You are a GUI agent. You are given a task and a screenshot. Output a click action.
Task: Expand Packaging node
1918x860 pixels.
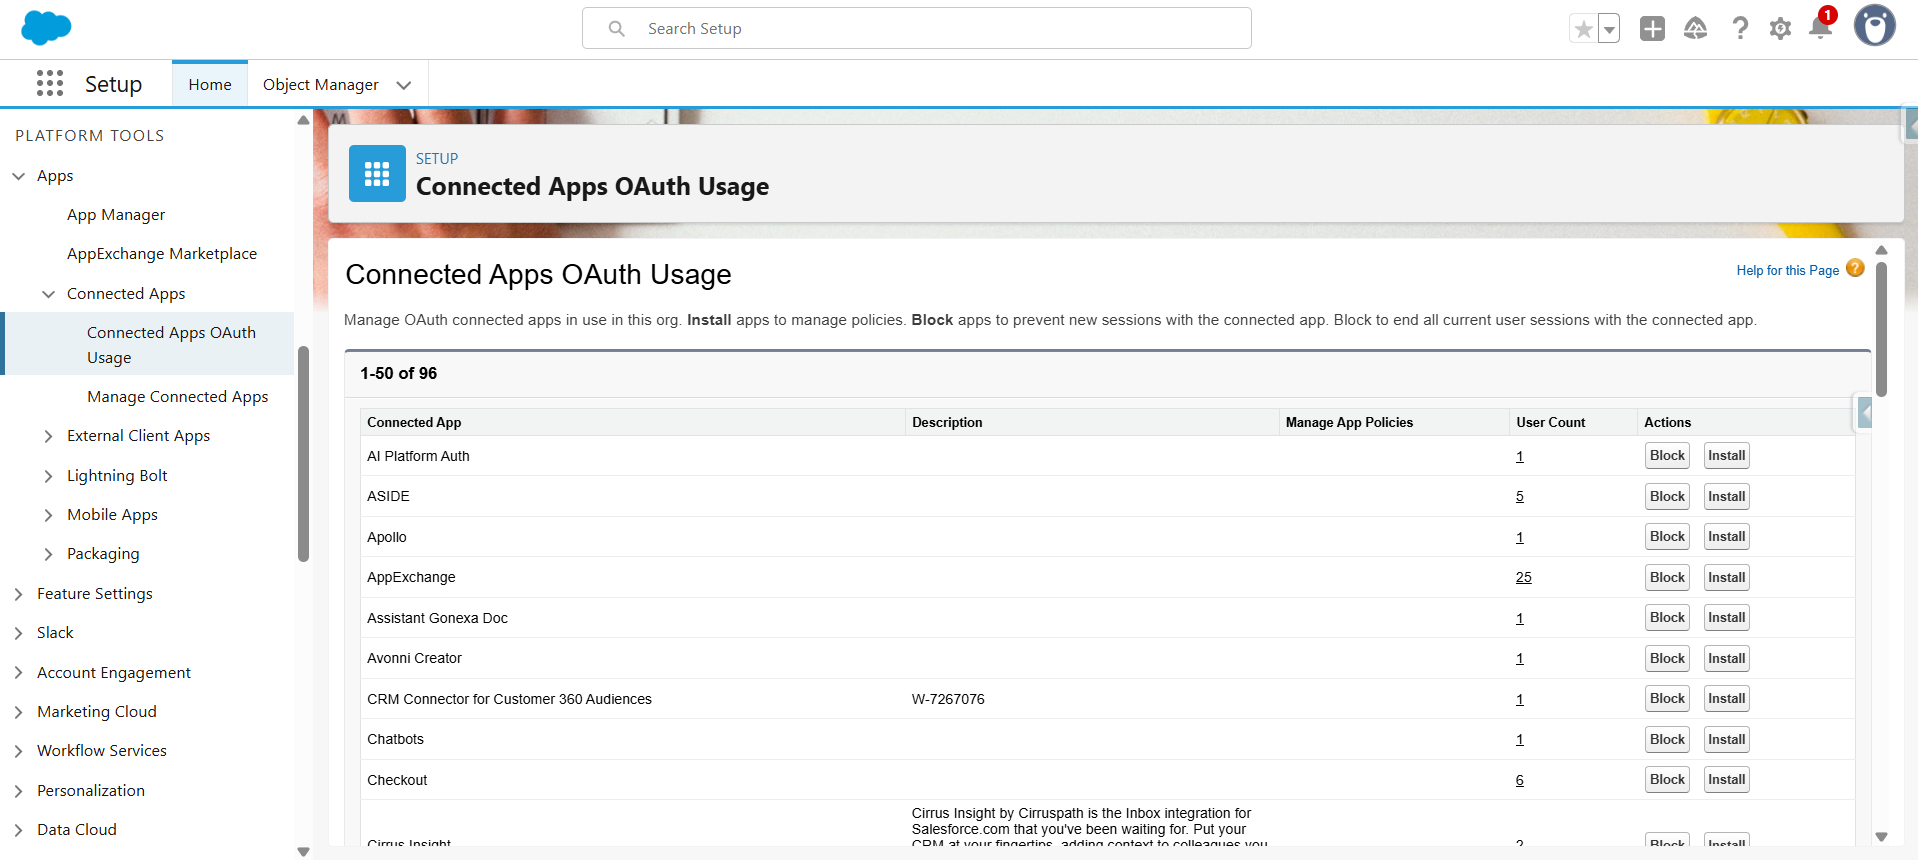click(48, 554)
